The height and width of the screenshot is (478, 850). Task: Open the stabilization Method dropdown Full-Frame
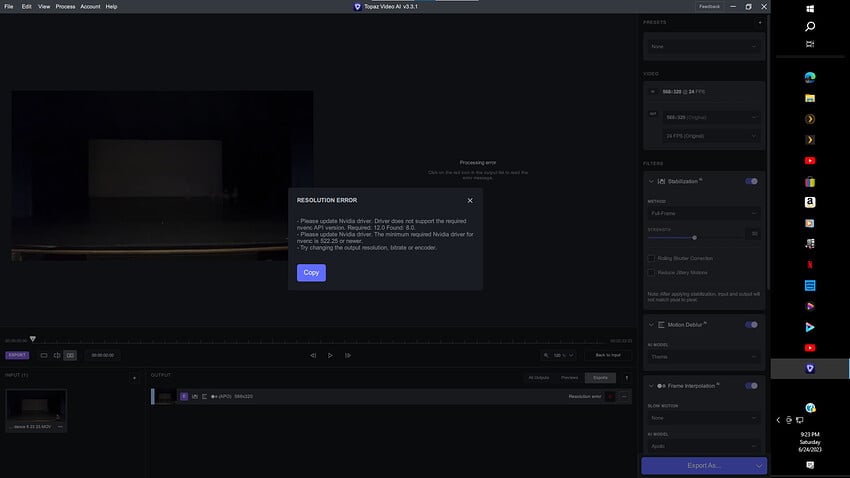tap(702, 213)
